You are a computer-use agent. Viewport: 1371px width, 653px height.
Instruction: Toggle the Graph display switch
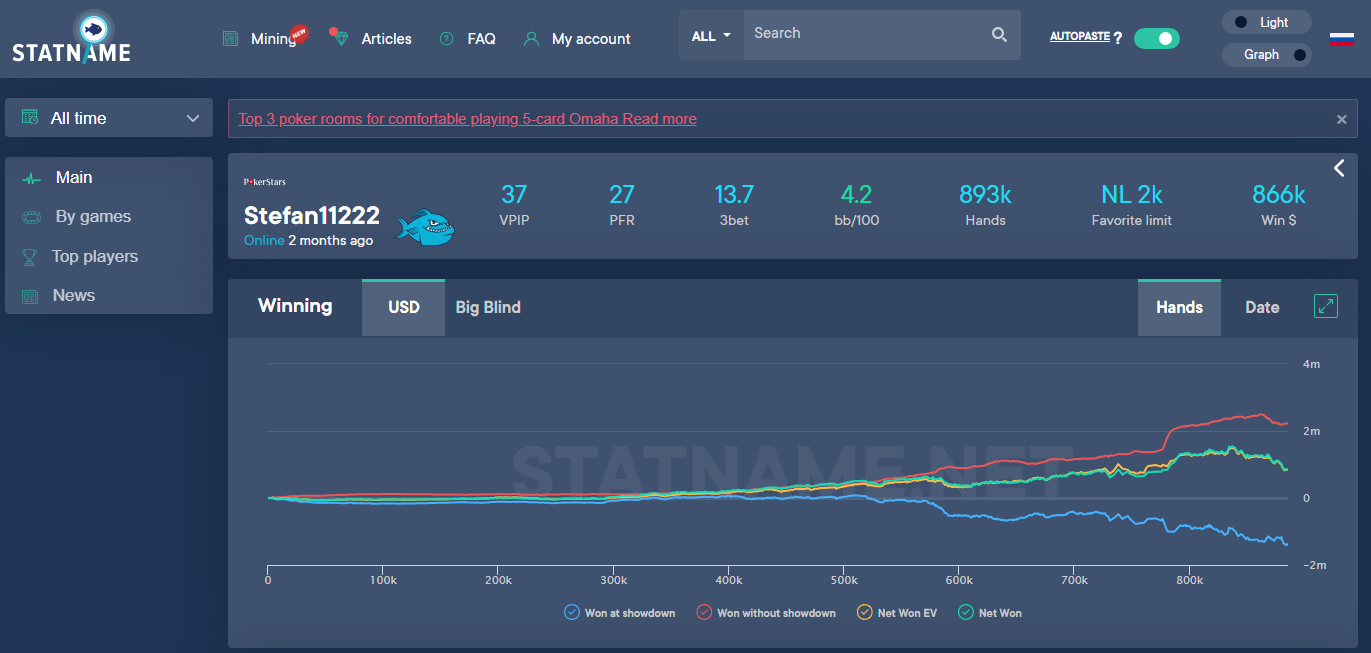tap(1266, 55)
